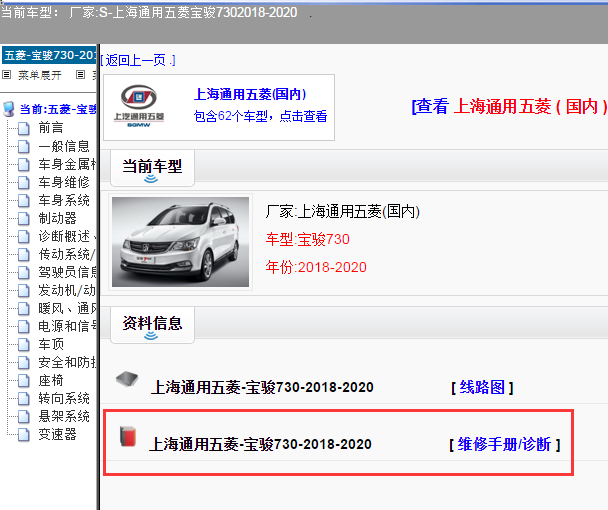The height and width of the screenshot is (510, 608).
Task: Click 包含62个车型,点击查看 link
Action: coord(261,116)
